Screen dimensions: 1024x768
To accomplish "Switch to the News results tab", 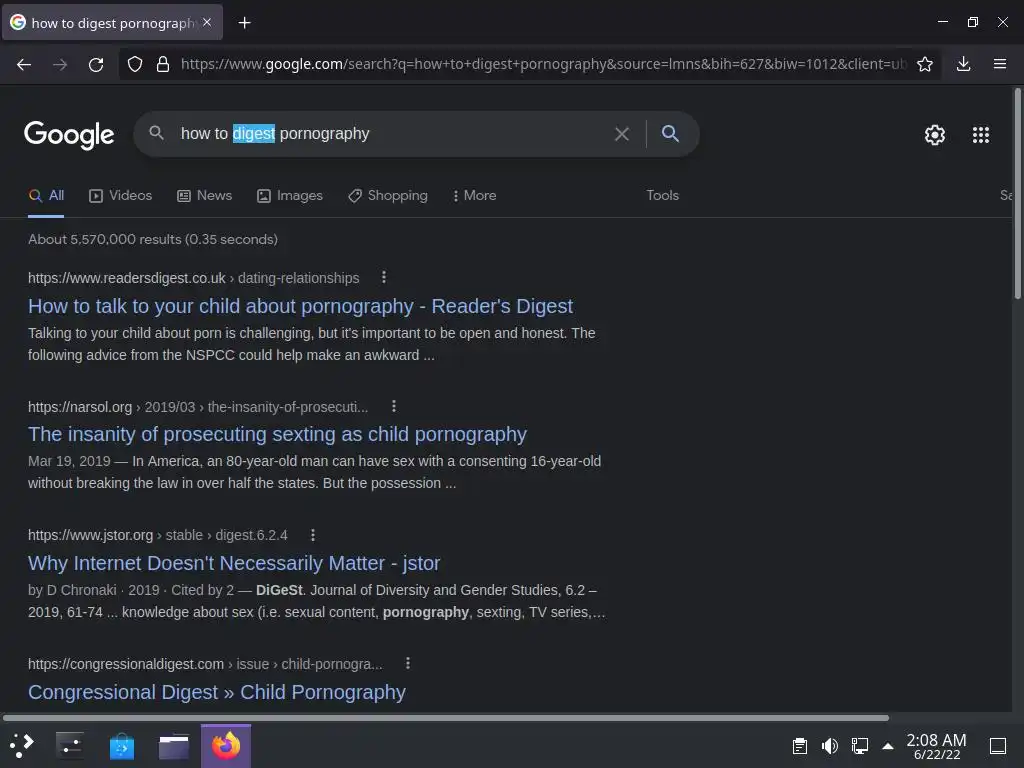I will point(204,195).
